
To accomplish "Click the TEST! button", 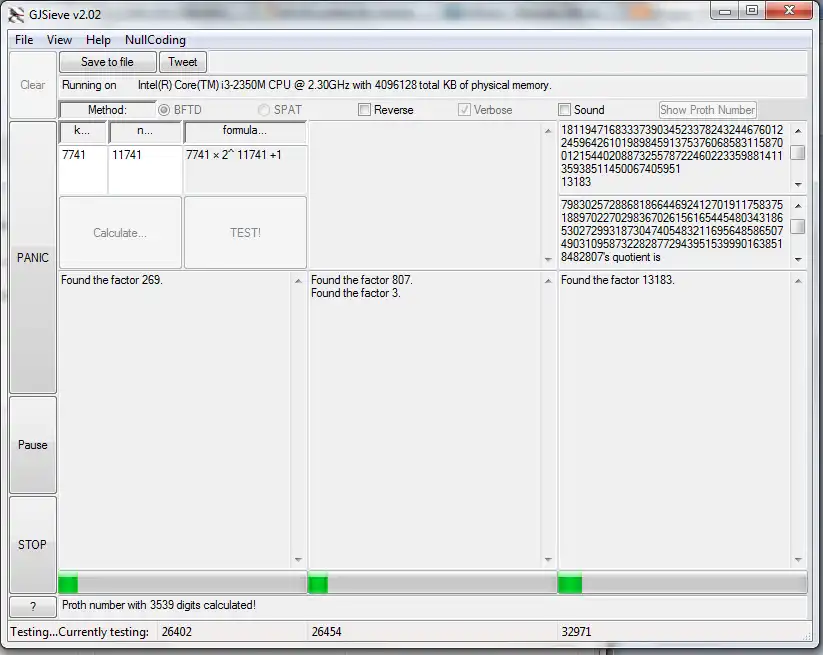I will (x=245, y=233).
